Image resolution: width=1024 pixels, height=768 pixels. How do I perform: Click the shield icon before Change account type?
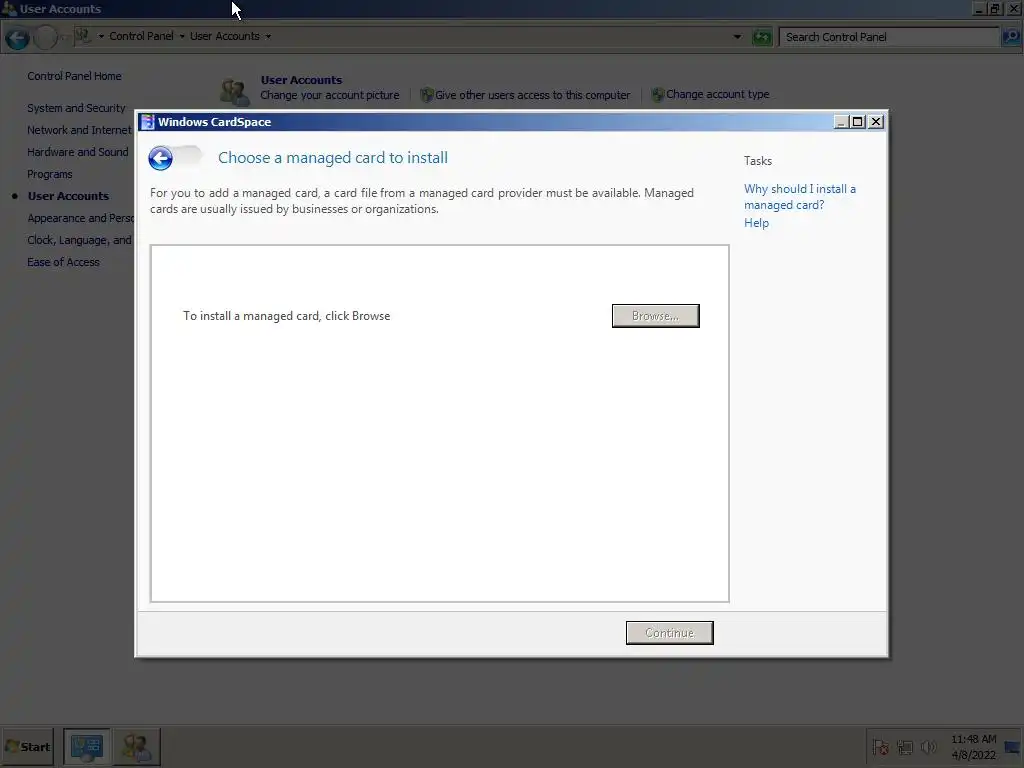658,95
